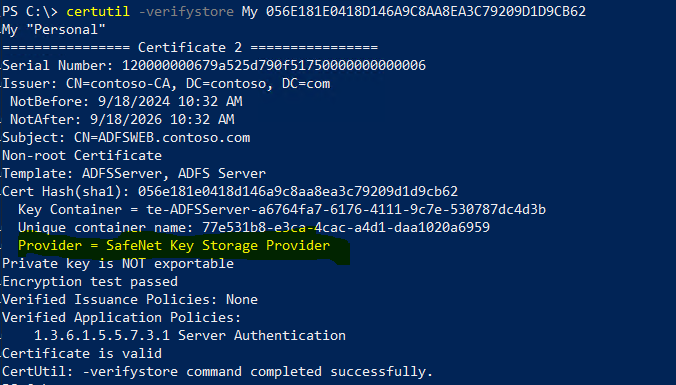Click Verified Issuance Policies: None line
The width and height of the screenshot is (676, 385).
coord(130,299)
